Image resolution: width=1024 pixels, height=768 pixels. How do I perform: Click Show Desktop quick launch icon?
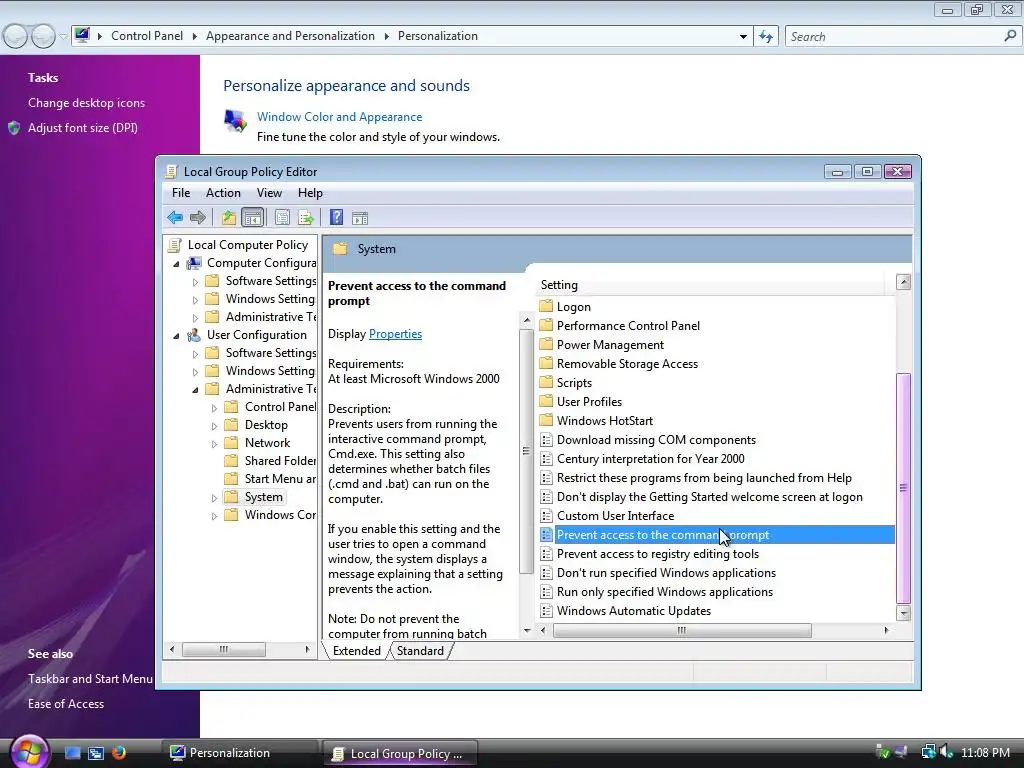[72, 753]
